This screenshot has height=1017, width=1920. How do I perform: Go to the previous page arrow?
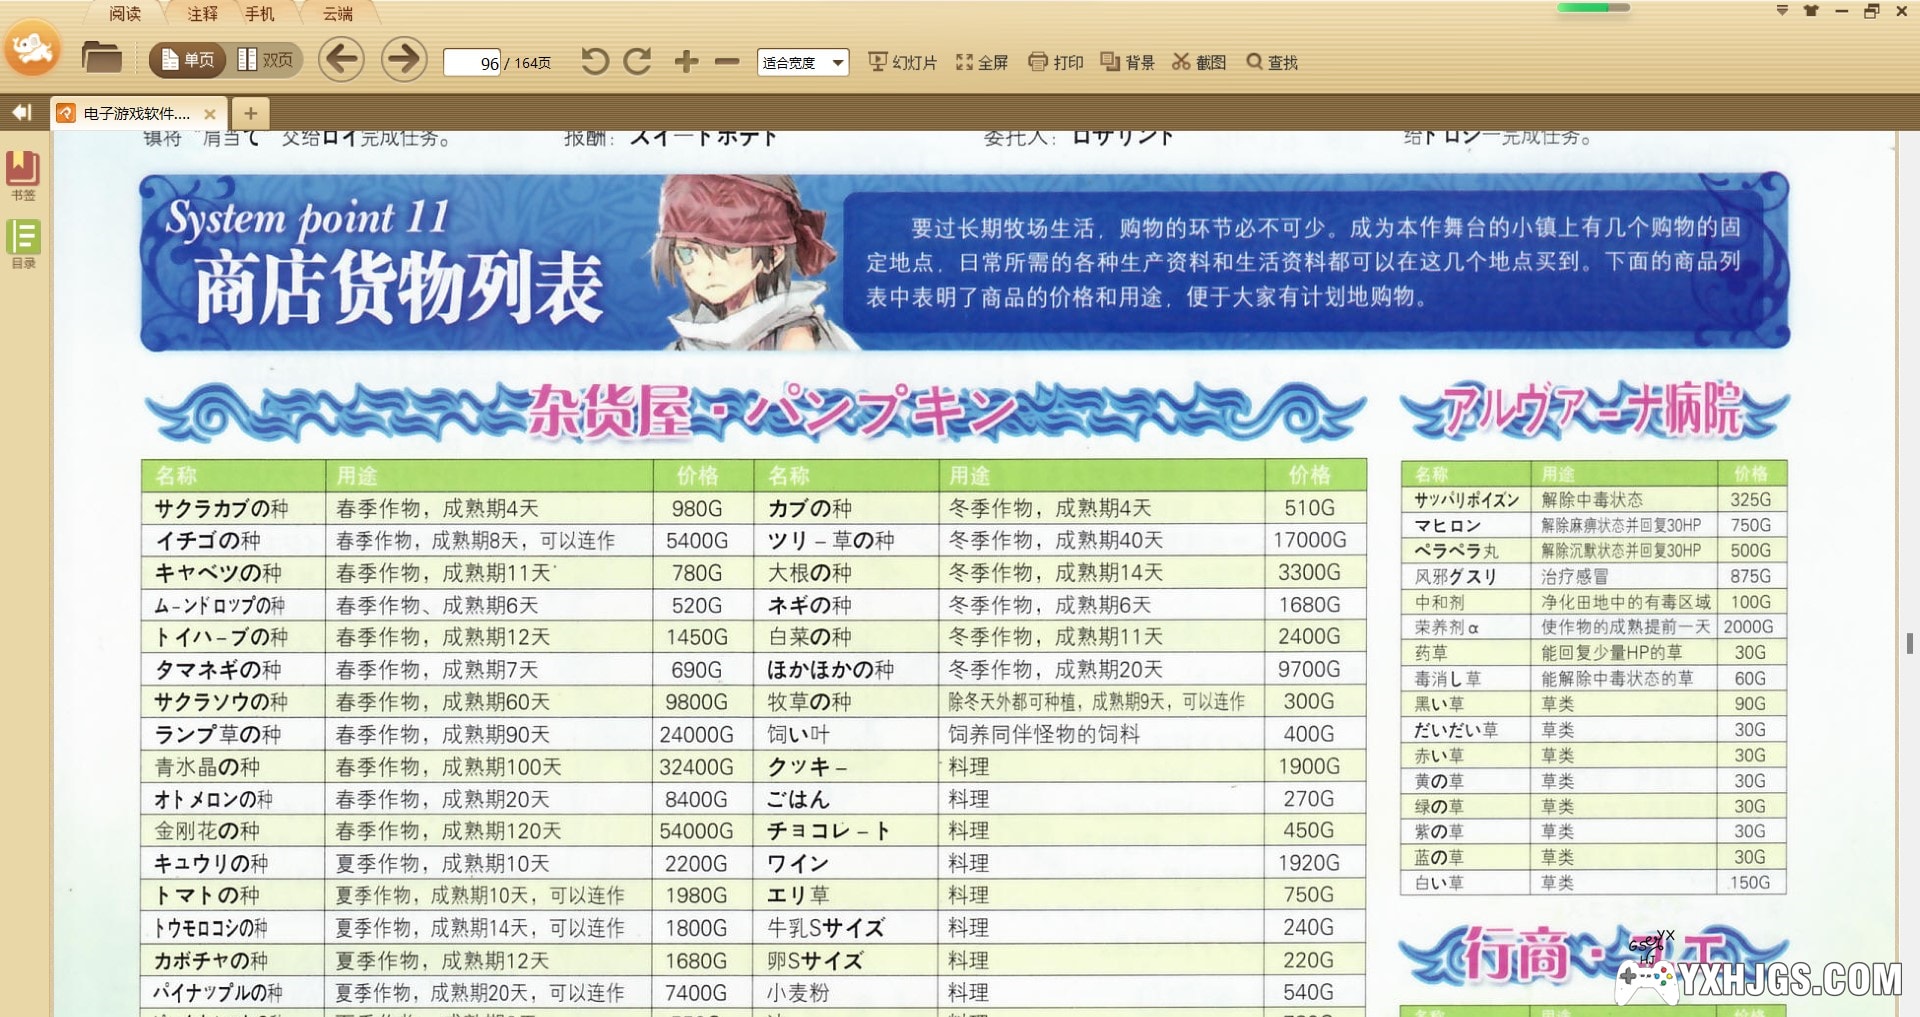pyautogui.click(x=341, y=60)
